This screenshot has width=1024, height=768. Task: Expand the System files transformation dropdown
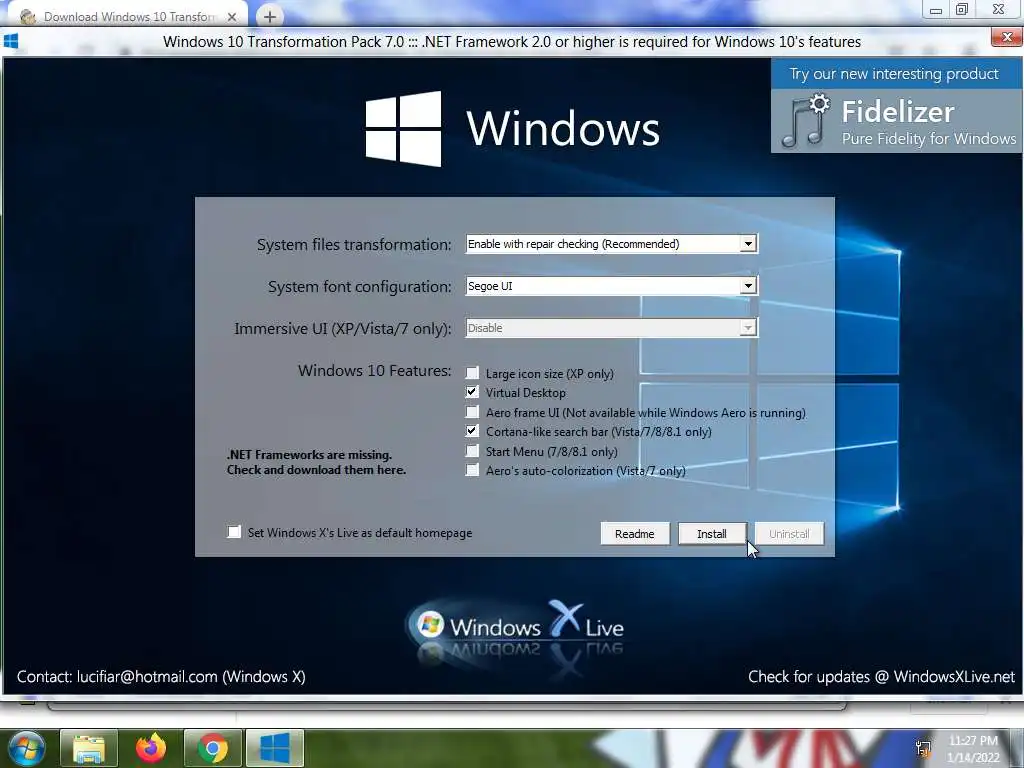748,244
